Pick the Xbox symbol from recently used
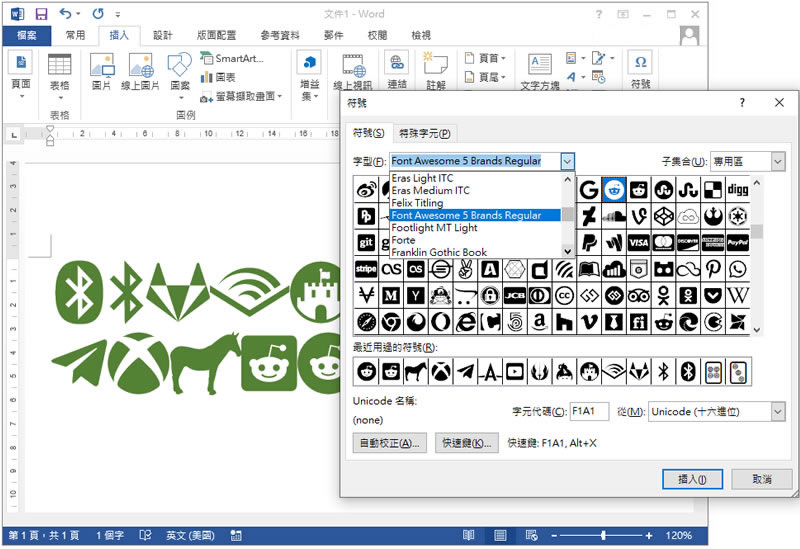This screenshot has height=549, width=800. pos(441,371)
